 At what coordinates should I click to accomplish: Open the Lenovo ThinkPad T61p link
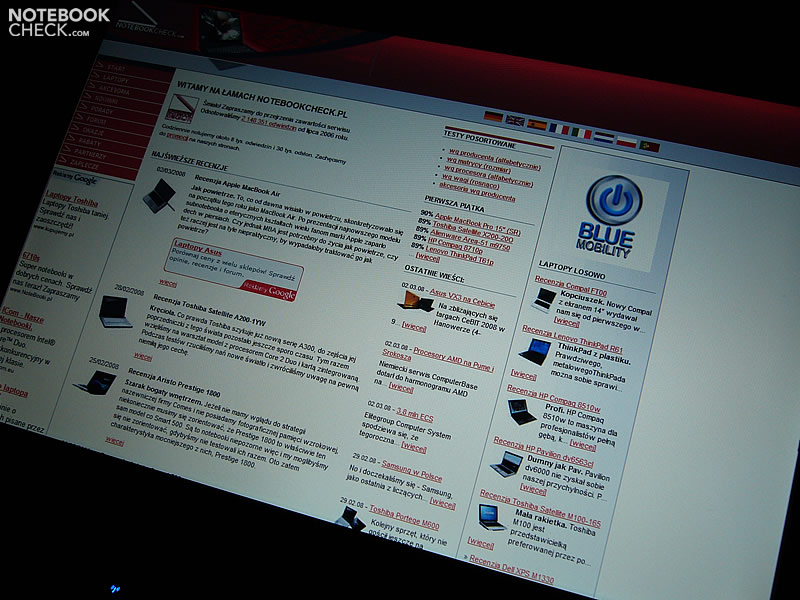[459, 255]
